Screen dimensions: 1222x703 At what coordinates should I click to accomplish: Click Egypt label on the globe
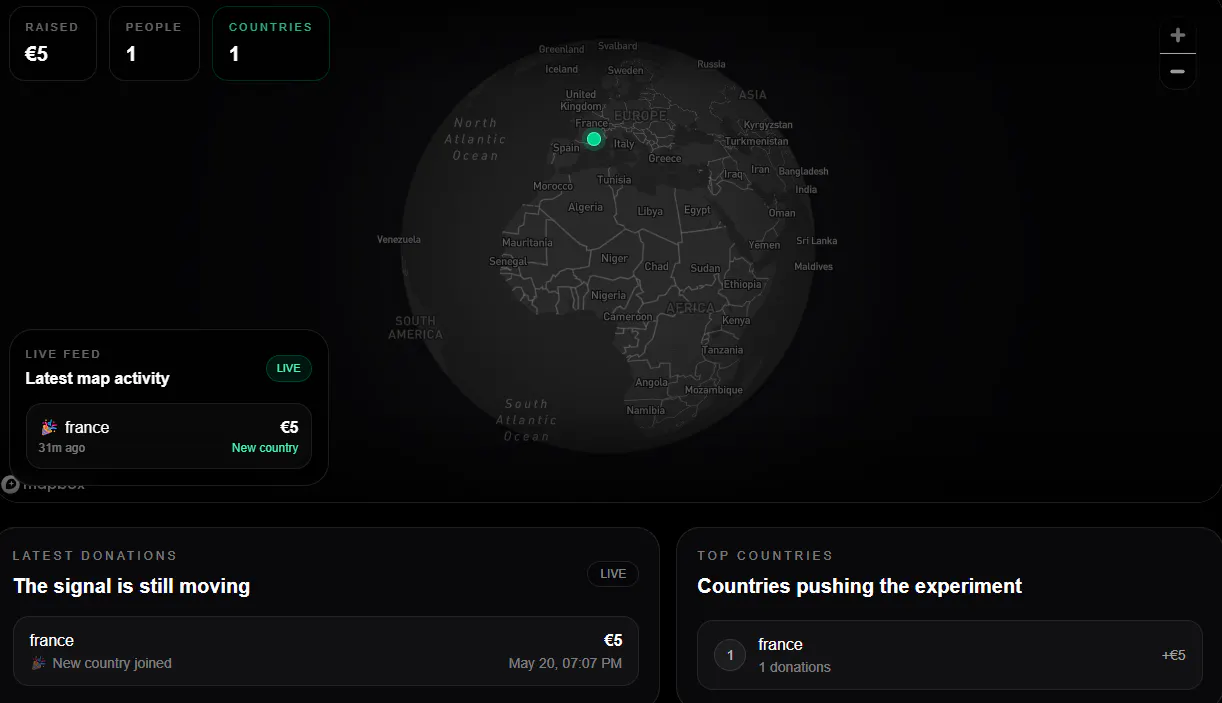697,210
